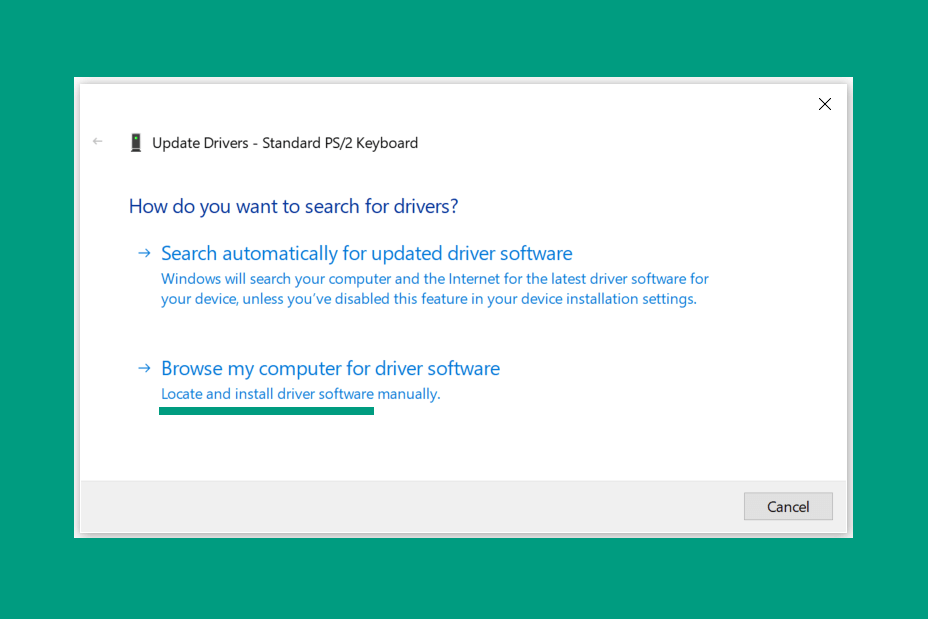
Task: Click the 'Windows will search your computer' description line
Action: click(434, 279)
